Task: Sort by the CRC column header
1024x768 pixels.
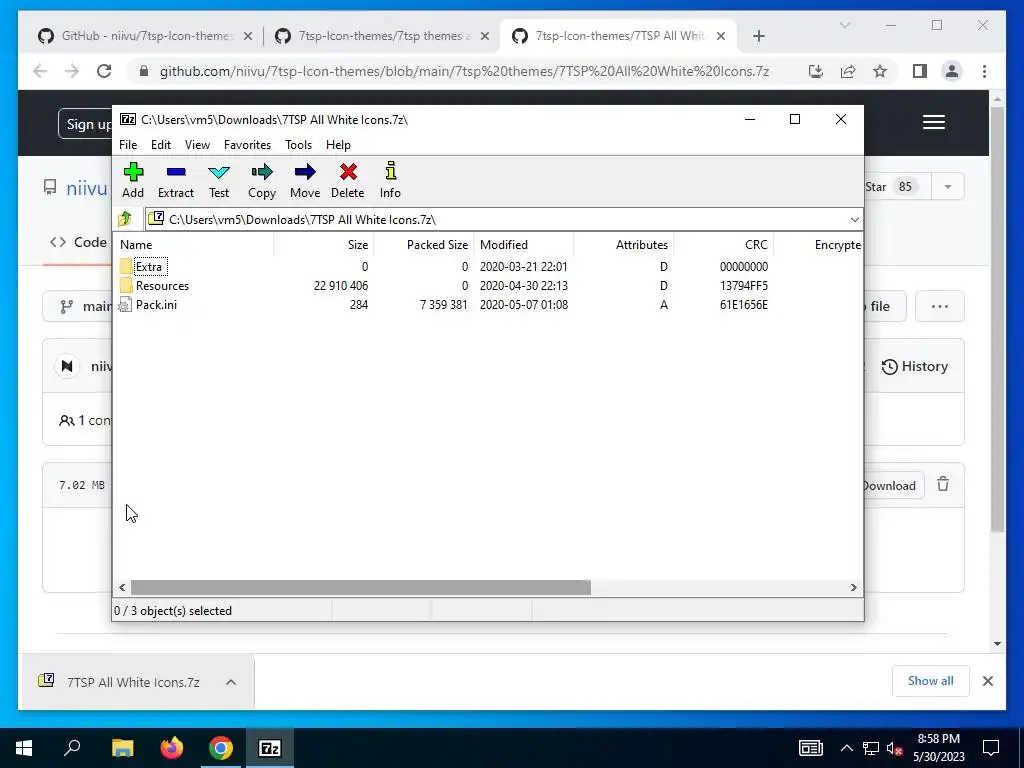Action: [724, 245]
